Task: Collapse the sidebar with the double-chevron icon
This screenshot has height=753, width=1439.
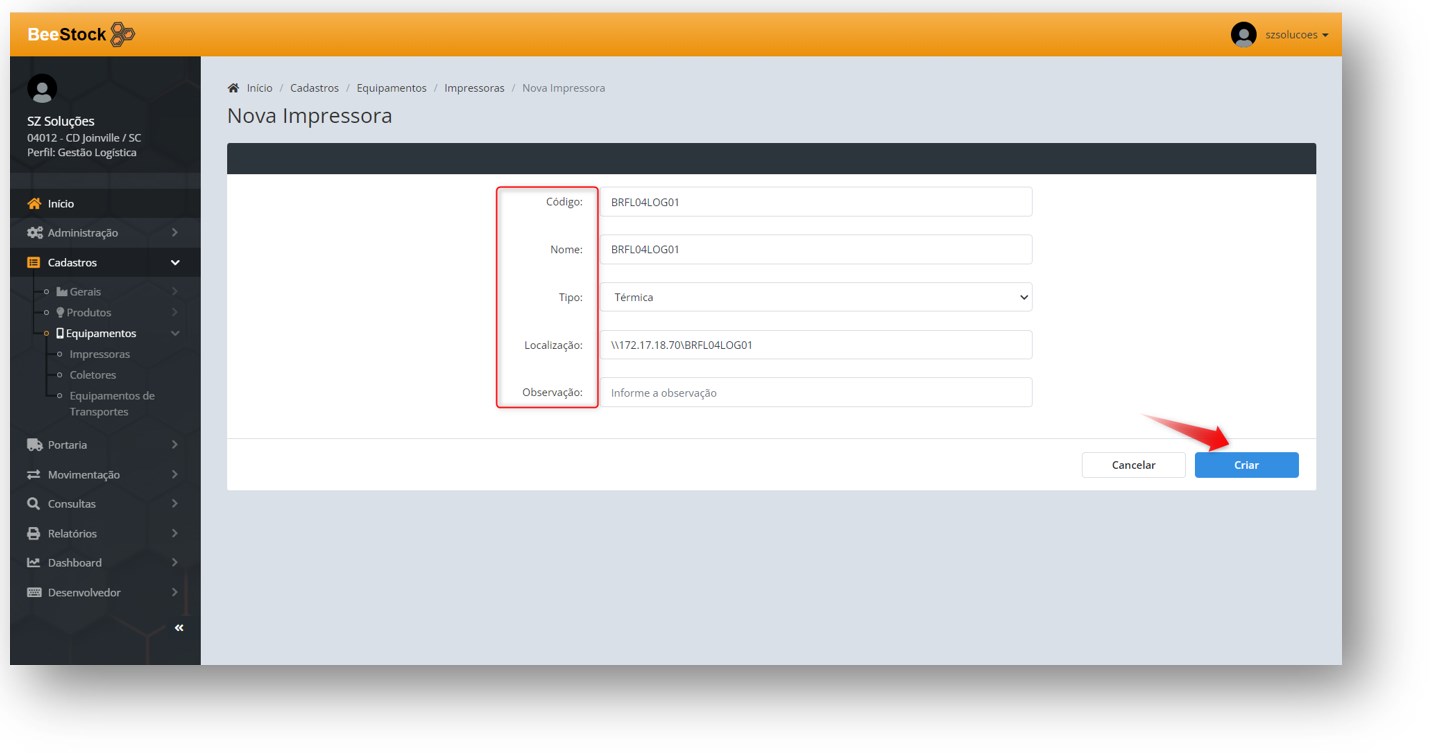Action: (179, 628)
